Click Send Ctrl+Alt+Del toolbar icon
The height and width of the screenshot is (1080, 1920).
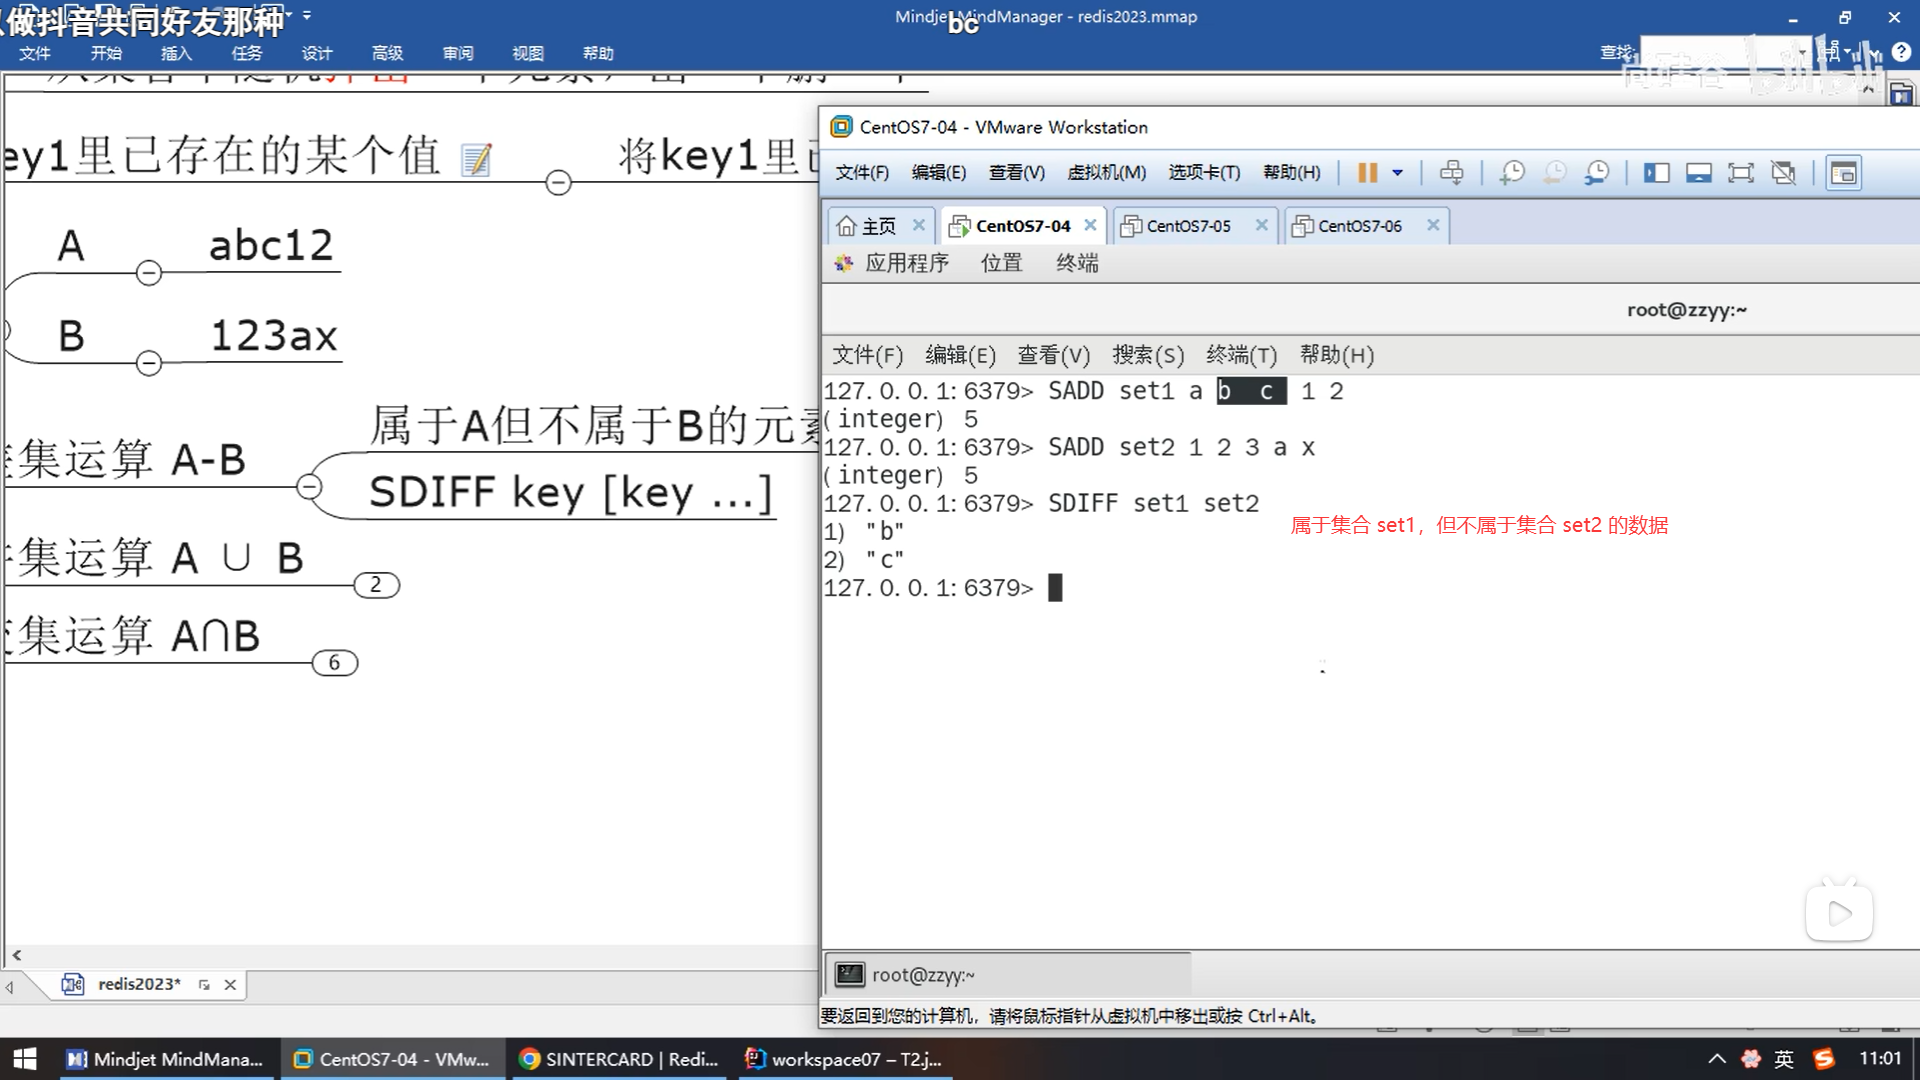(1451, 173)
